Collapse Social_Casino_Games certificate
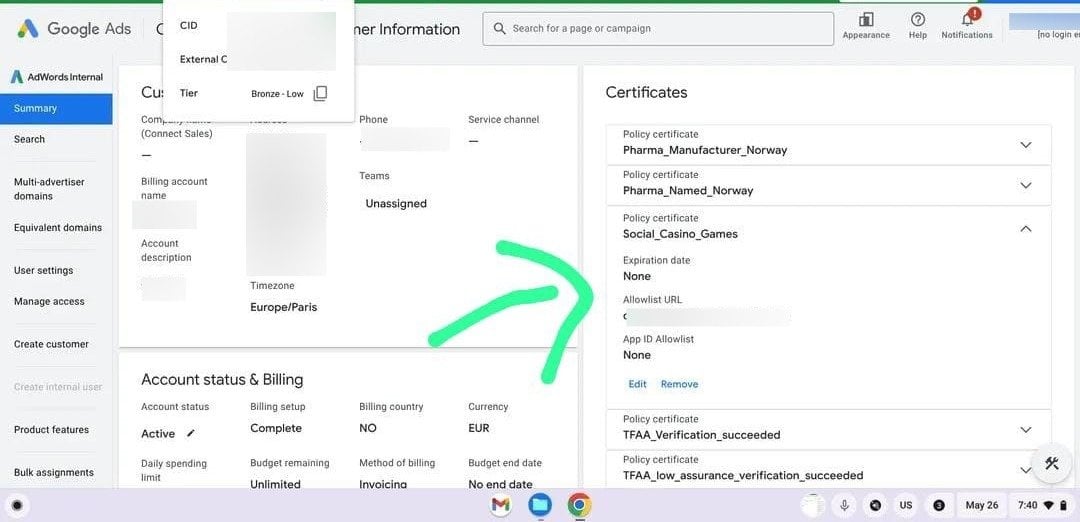The width and height of the screenshot is (1080, 522). [1026, 228]
